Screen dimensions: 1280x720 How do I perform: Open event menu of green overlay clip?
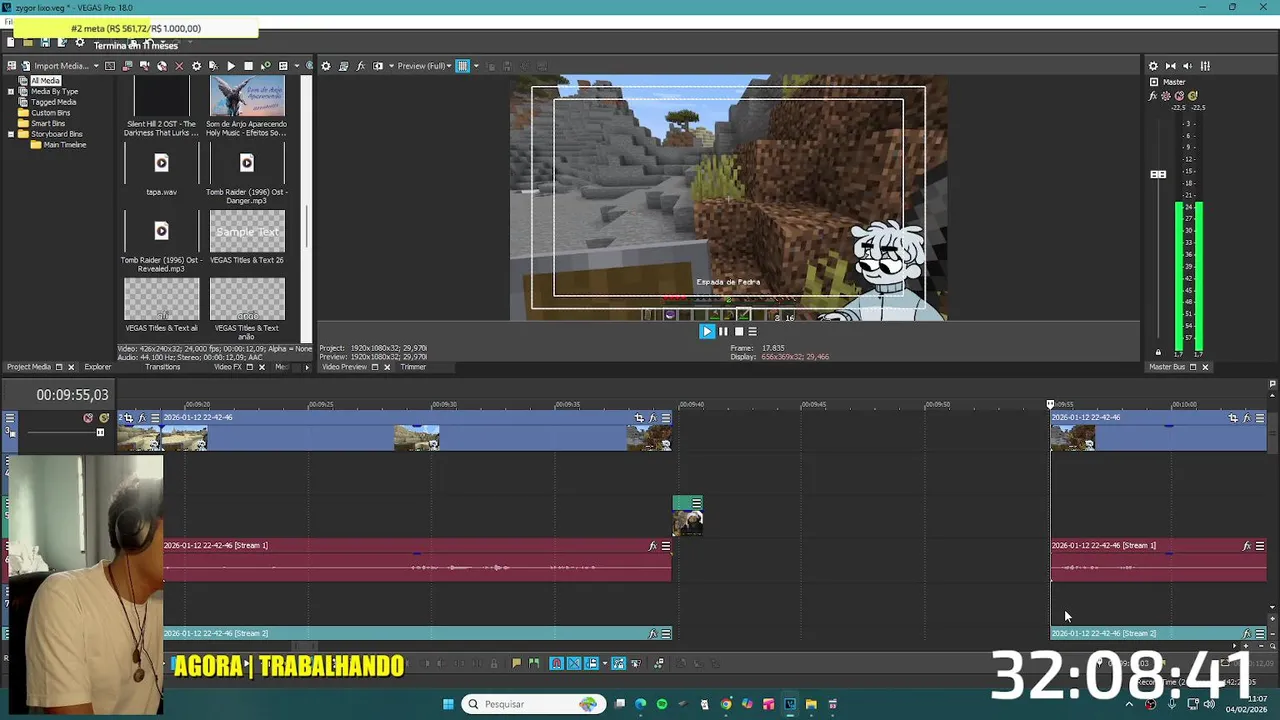point(697,503)
